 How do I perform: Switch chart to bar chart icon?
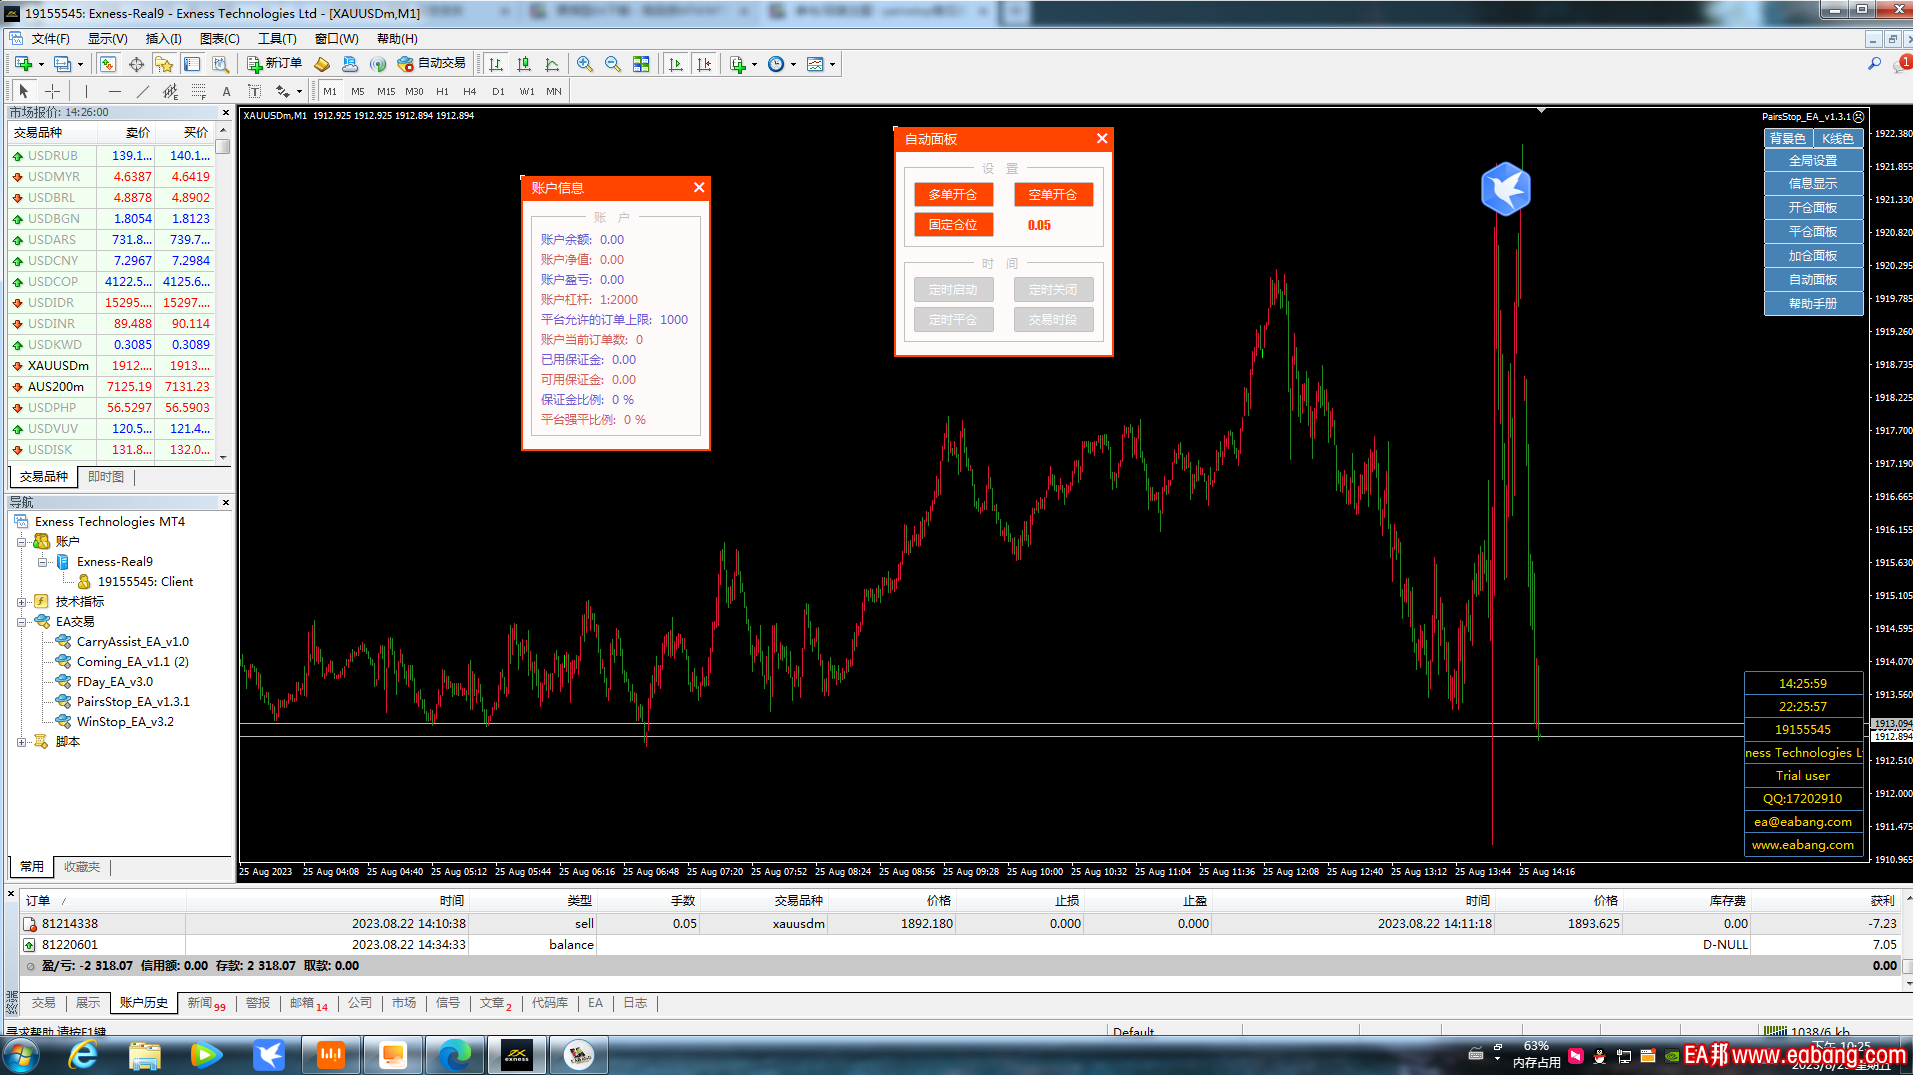point(496,64)
